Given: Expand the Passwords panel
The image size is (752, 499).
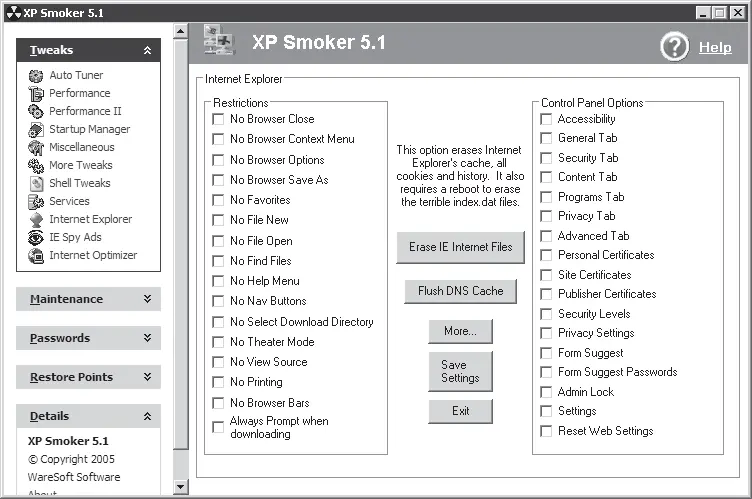Looking at the screenshot, I should pos(147,338).
